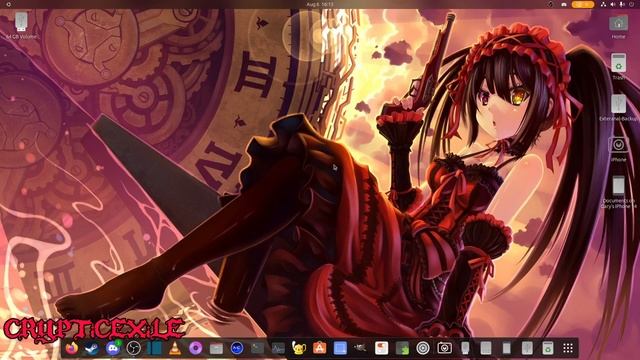Open Documents on Gary's iPhone 14
Screen dimensions: 640x360
coord(618,192)
